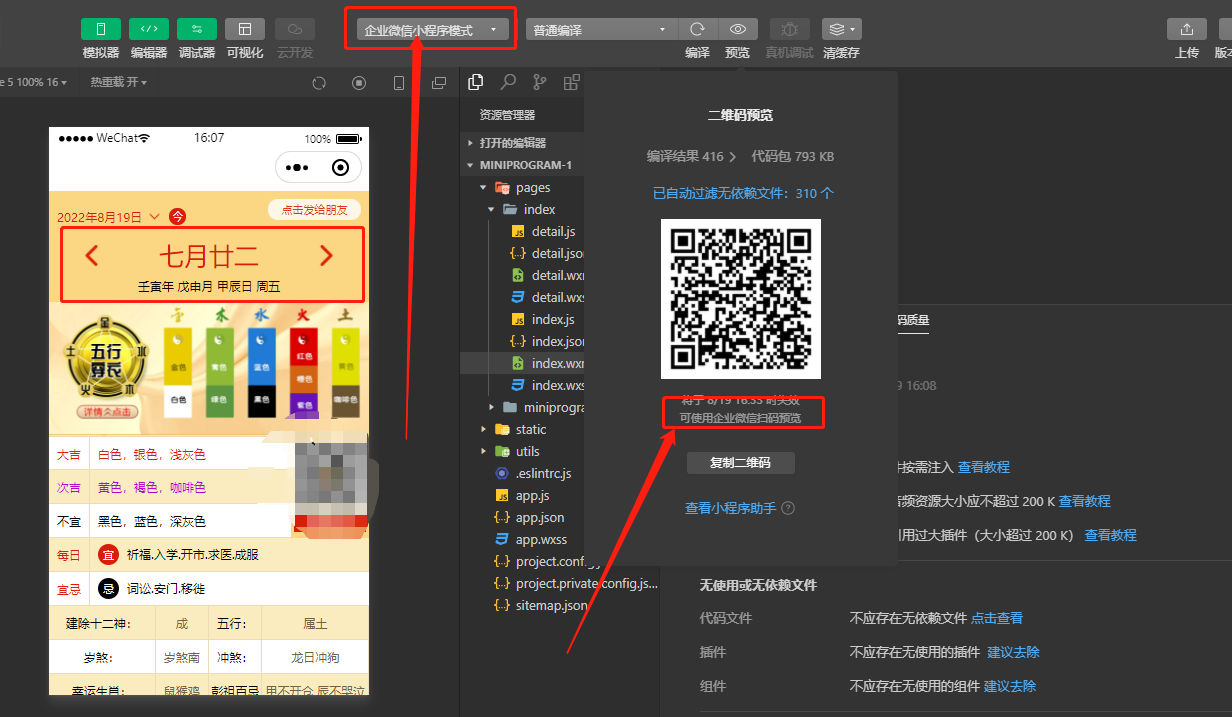Viewport: 1232px width, 717px height.
Task: Tap 点击发给朋友 share button in simulator
Action: pos(314,210)
